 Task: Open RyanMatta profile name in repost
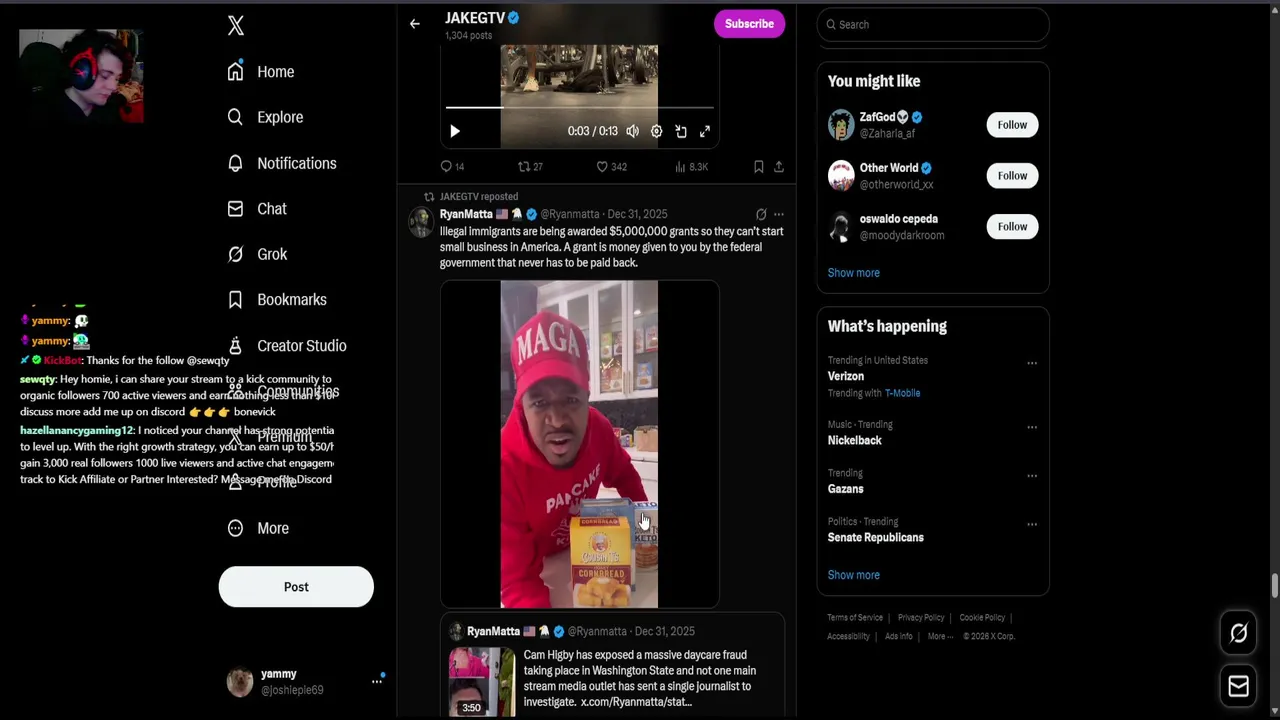pyautogui.click(x=466, y=214)
